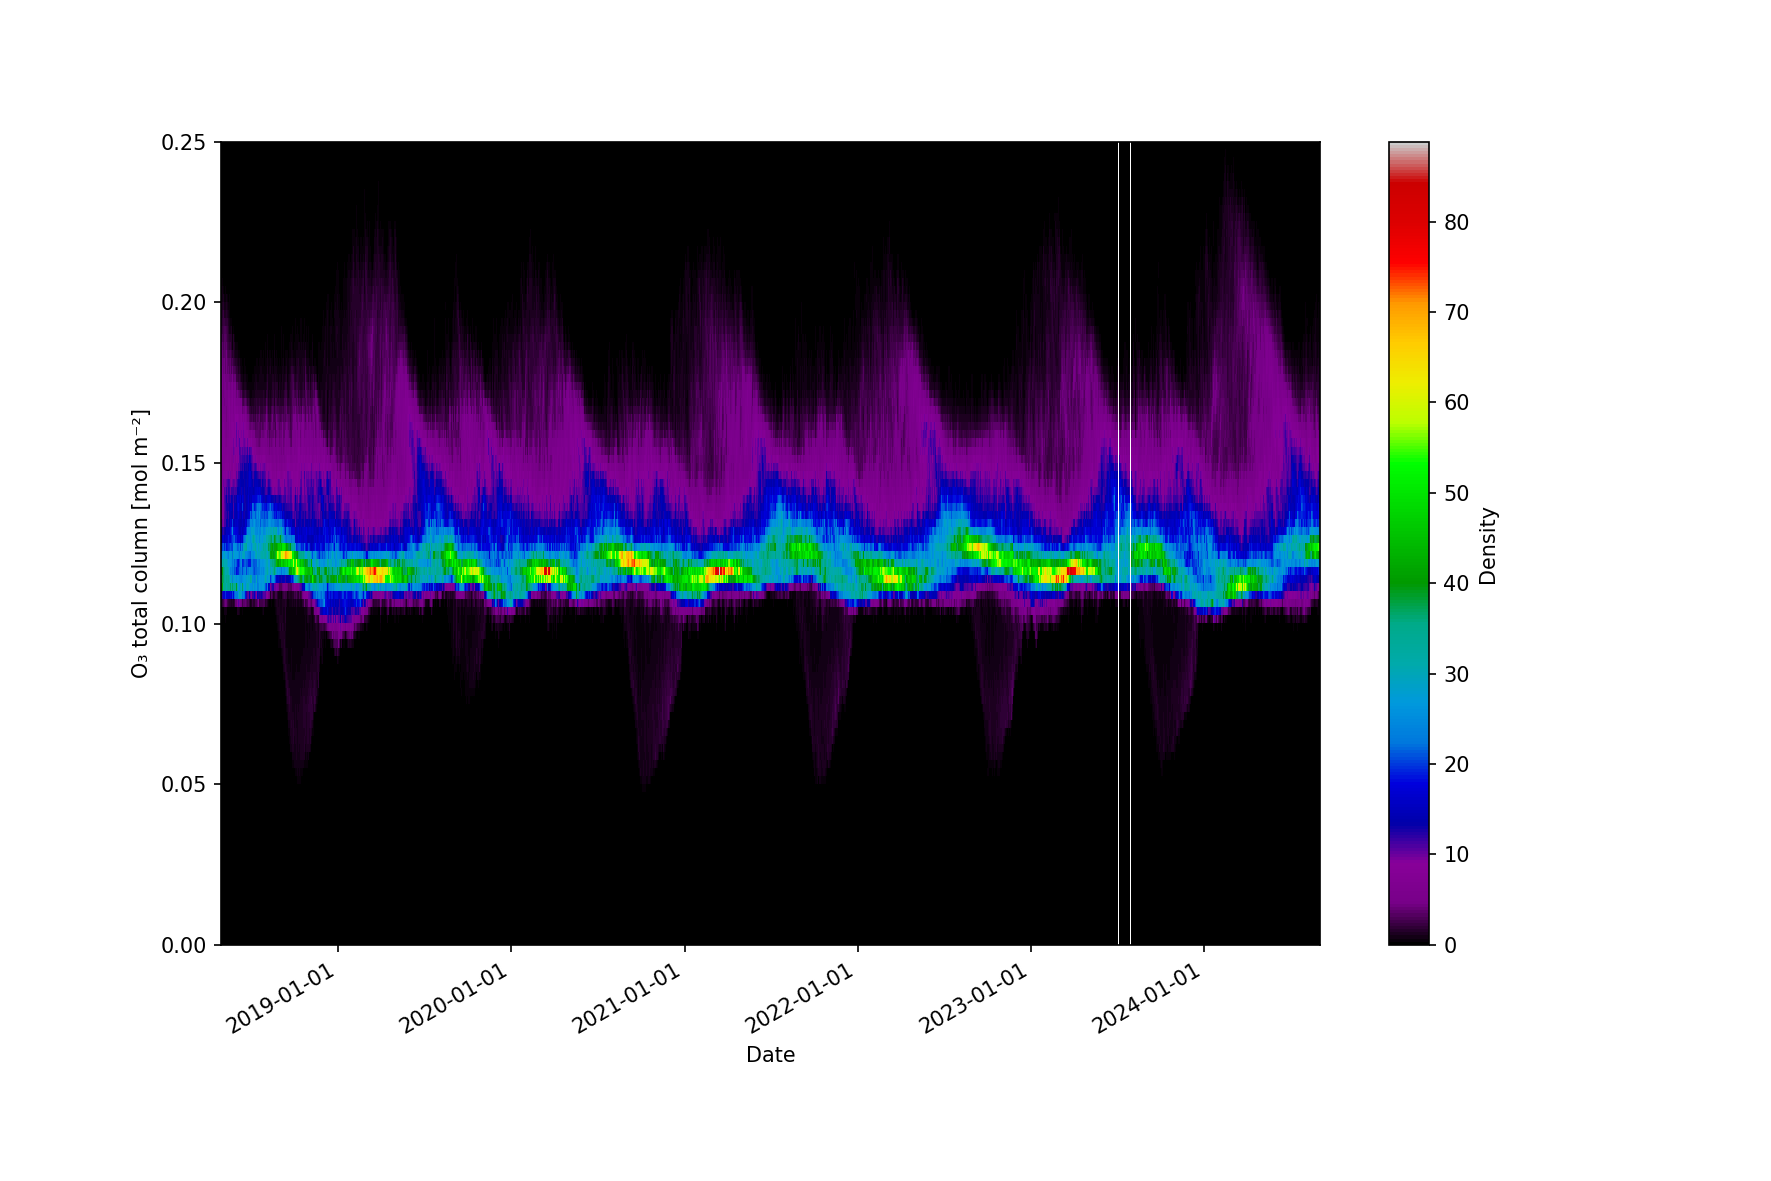1771x1181 pixels.
Task: Click the 0.25 y-axis tick label
Action: point(184,143)
